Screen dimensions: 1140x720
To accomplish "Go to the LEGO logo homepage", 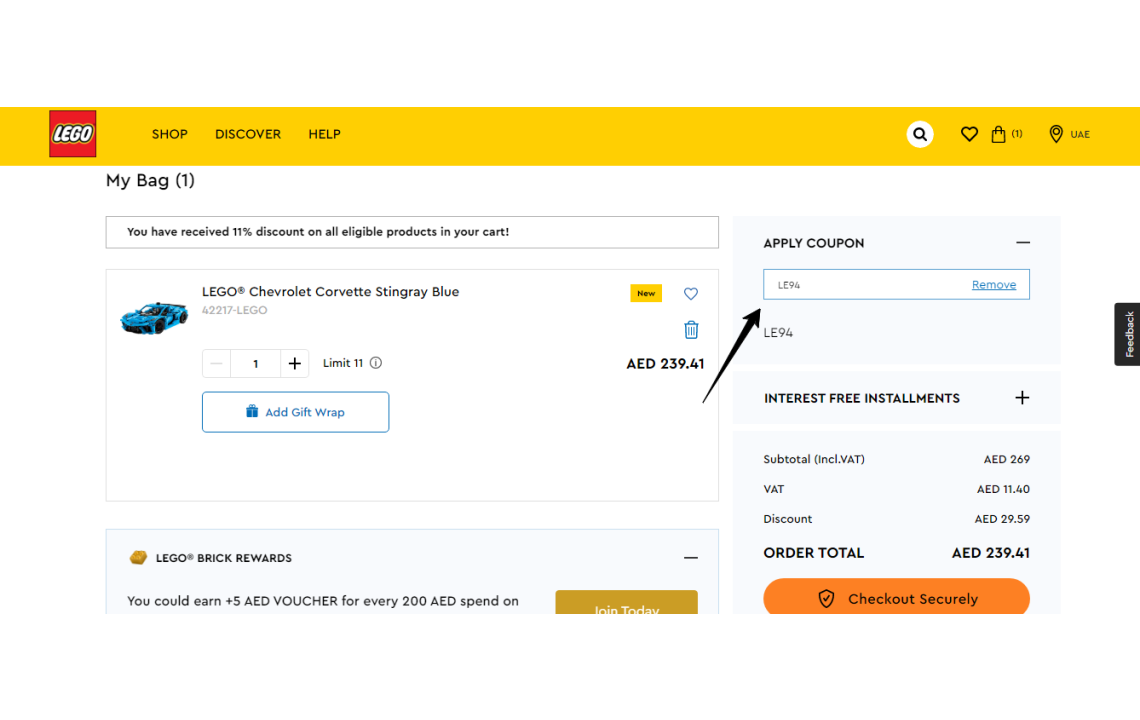I will pyautogui.click(x=73, y=134).
